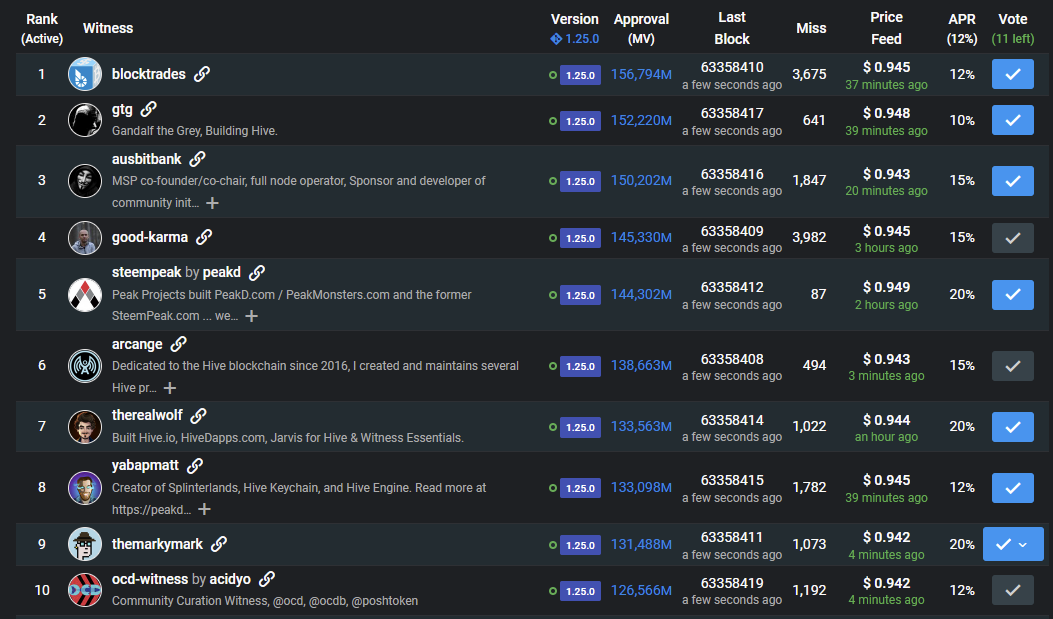Click the yabapmatt avatar thumbnail
This screenshot has height=619, width=1053.
(85, 487)
